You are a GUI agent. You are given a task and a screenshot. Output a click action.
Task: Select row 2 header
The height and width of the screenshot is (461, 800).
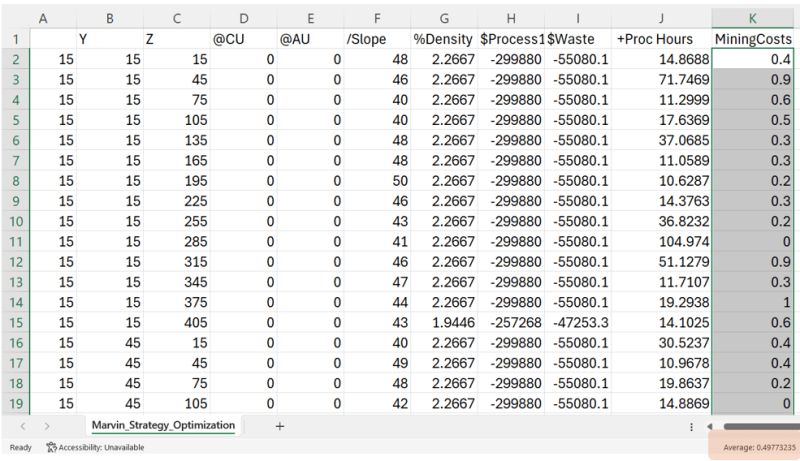16,60
